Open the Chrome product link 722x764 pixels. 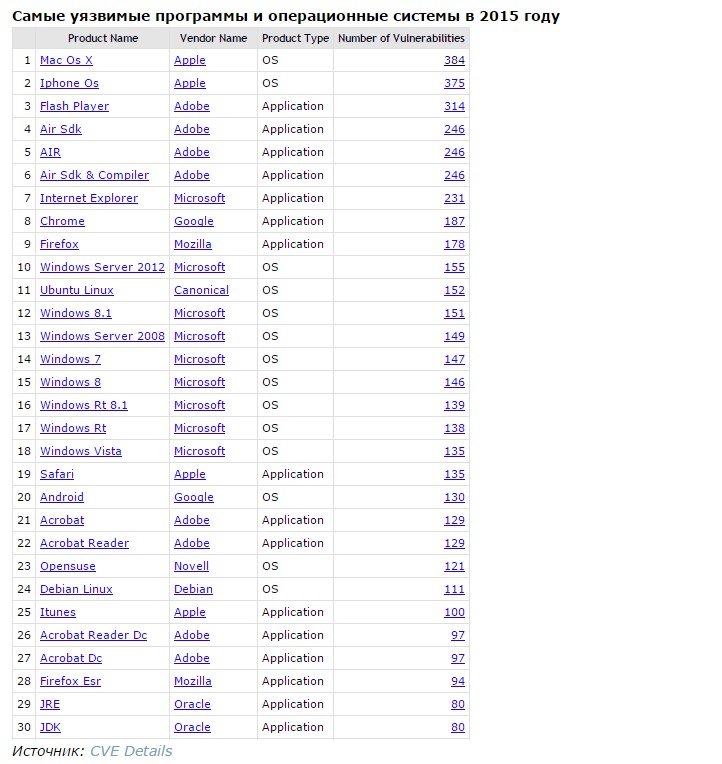[62, 221]
